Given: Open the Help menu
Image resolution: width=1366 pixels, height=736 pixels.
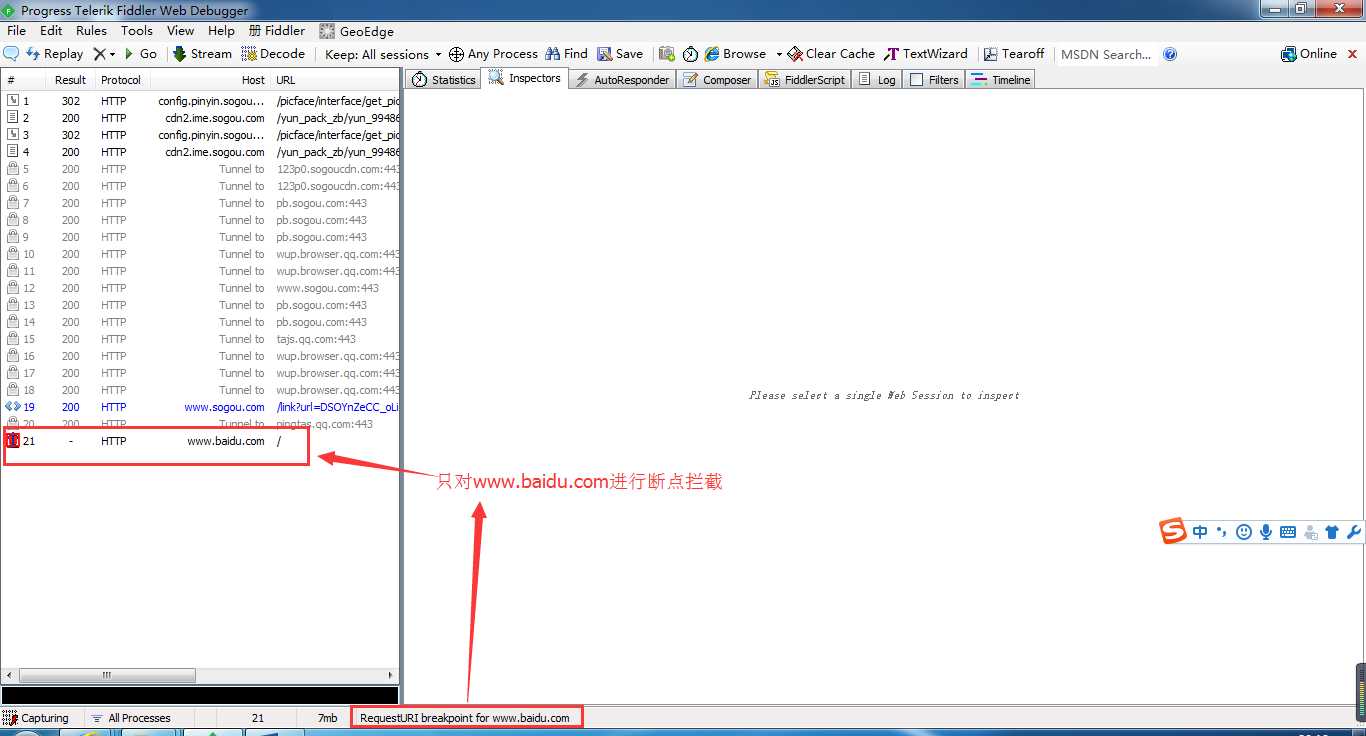Looking at the screenshot, I should [221, 31].
